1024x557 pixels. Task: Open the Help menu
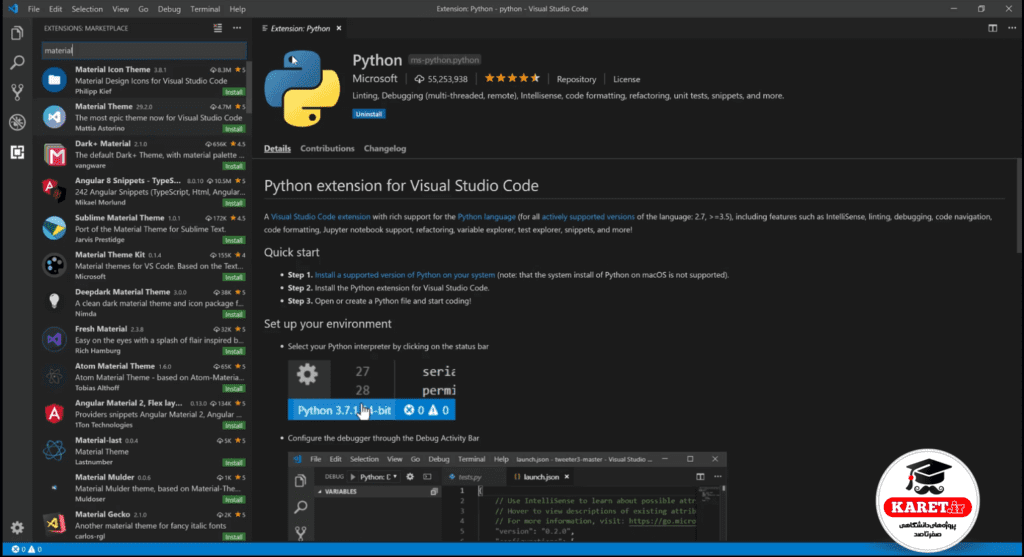tap(238, 9)
